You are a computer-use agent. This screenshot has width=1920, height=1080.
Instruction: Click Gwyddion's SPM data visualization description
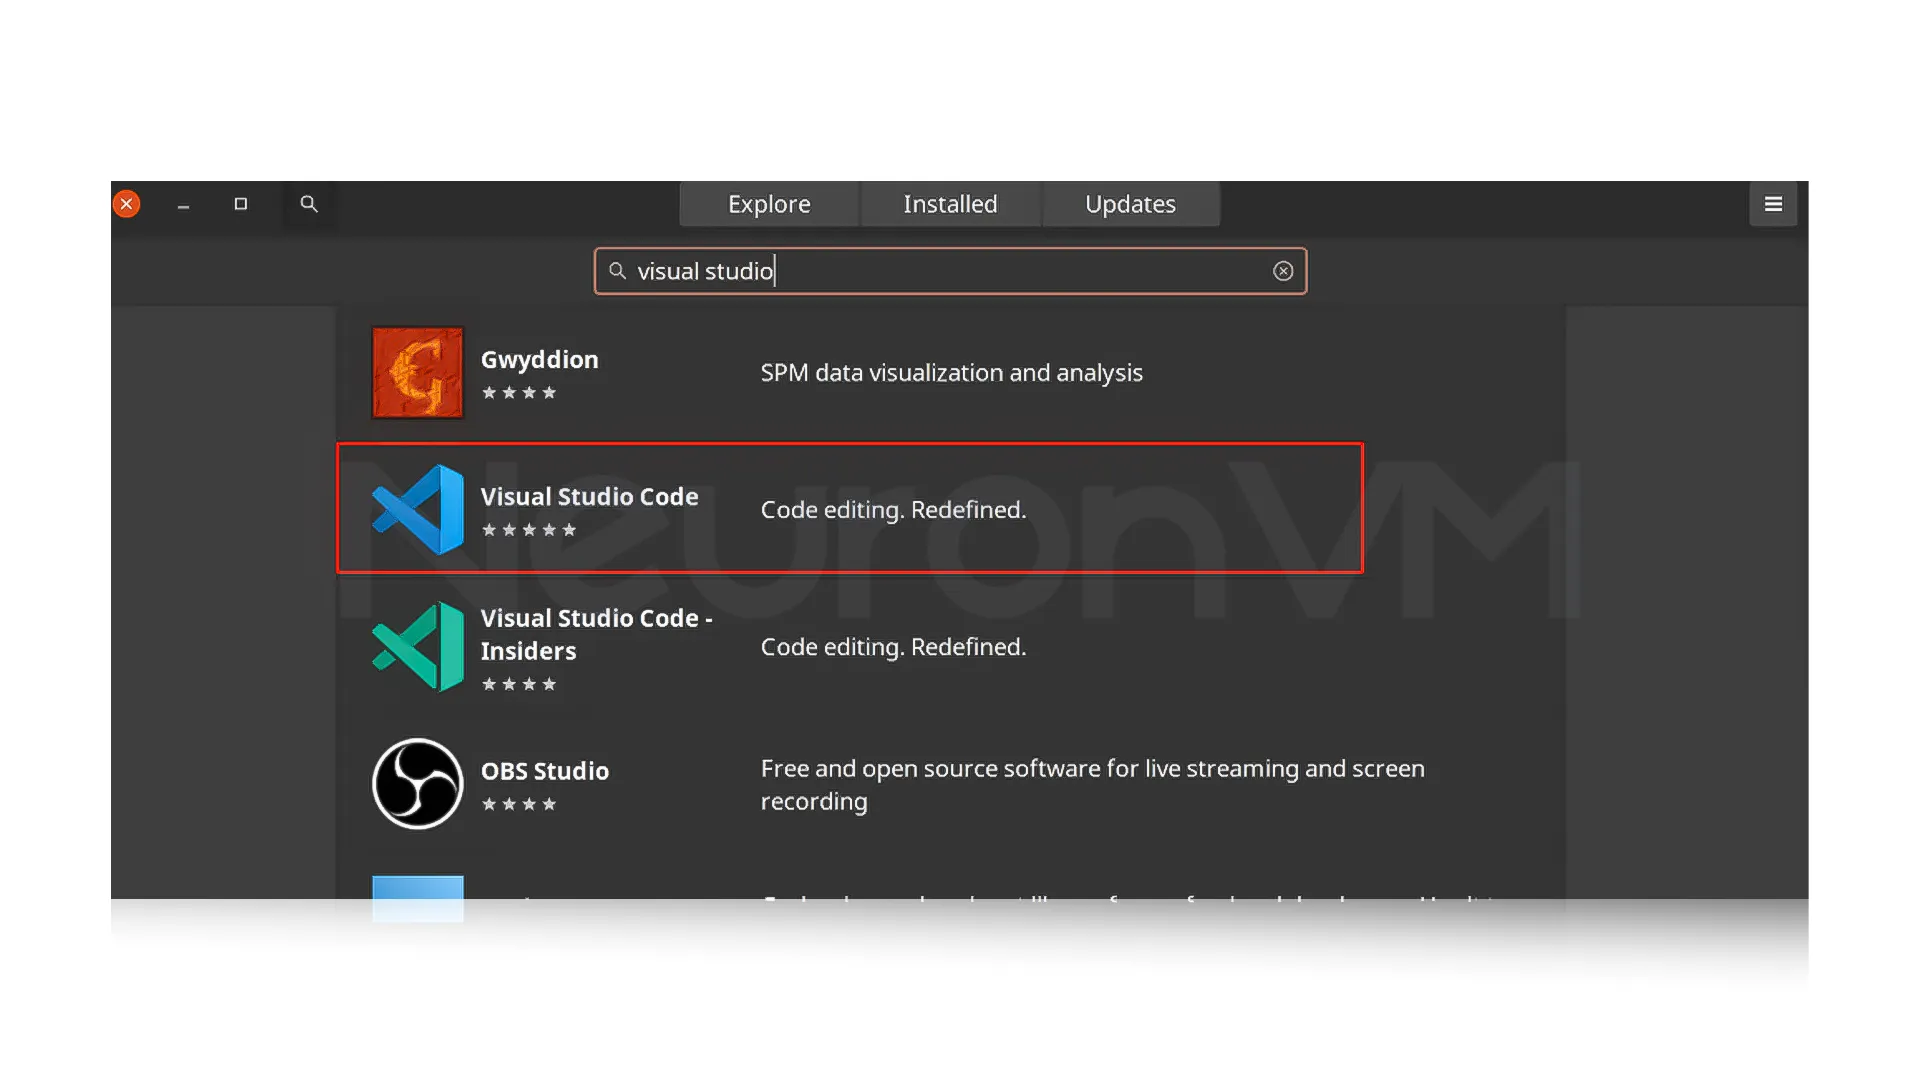951,373
